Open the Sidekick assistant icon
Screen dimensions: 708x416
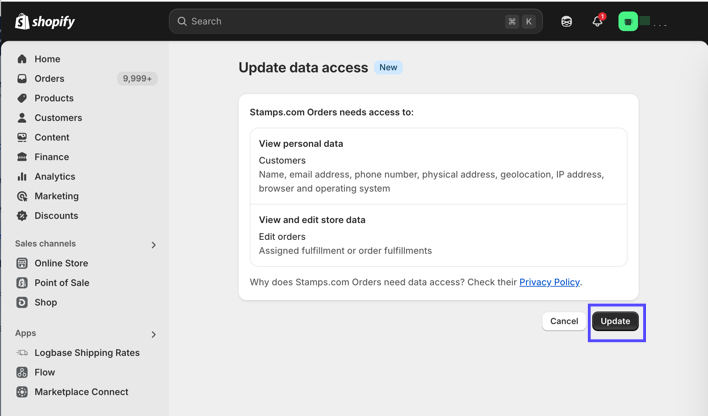(566, 21)
